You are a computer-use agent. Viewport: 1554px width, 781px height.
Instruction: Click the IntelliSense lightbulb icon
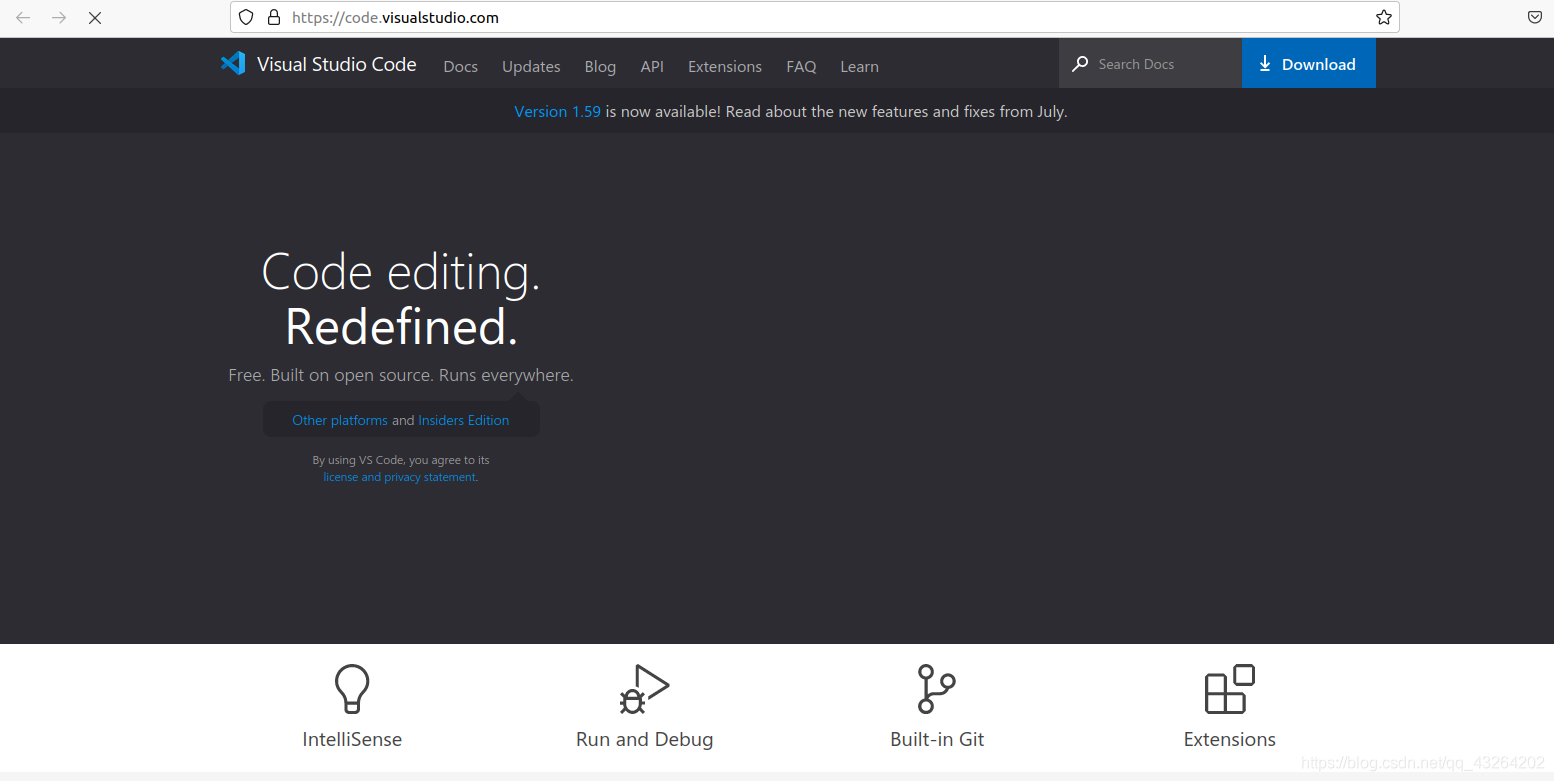(x=352, y=689)
